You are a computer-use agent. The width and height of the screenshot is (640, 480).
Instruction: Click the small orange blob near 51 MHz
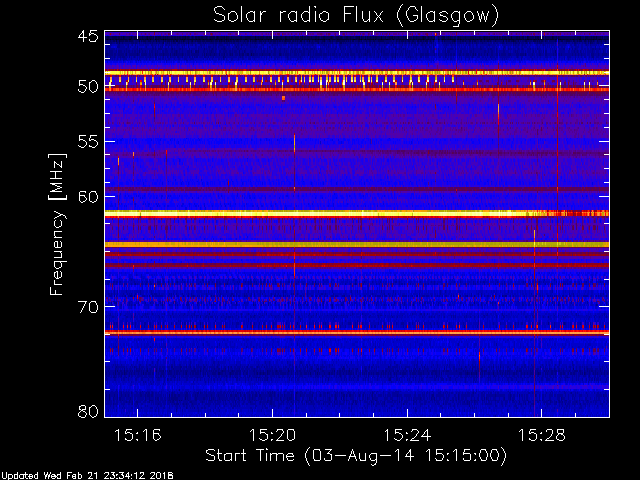[x=283, y=98]
